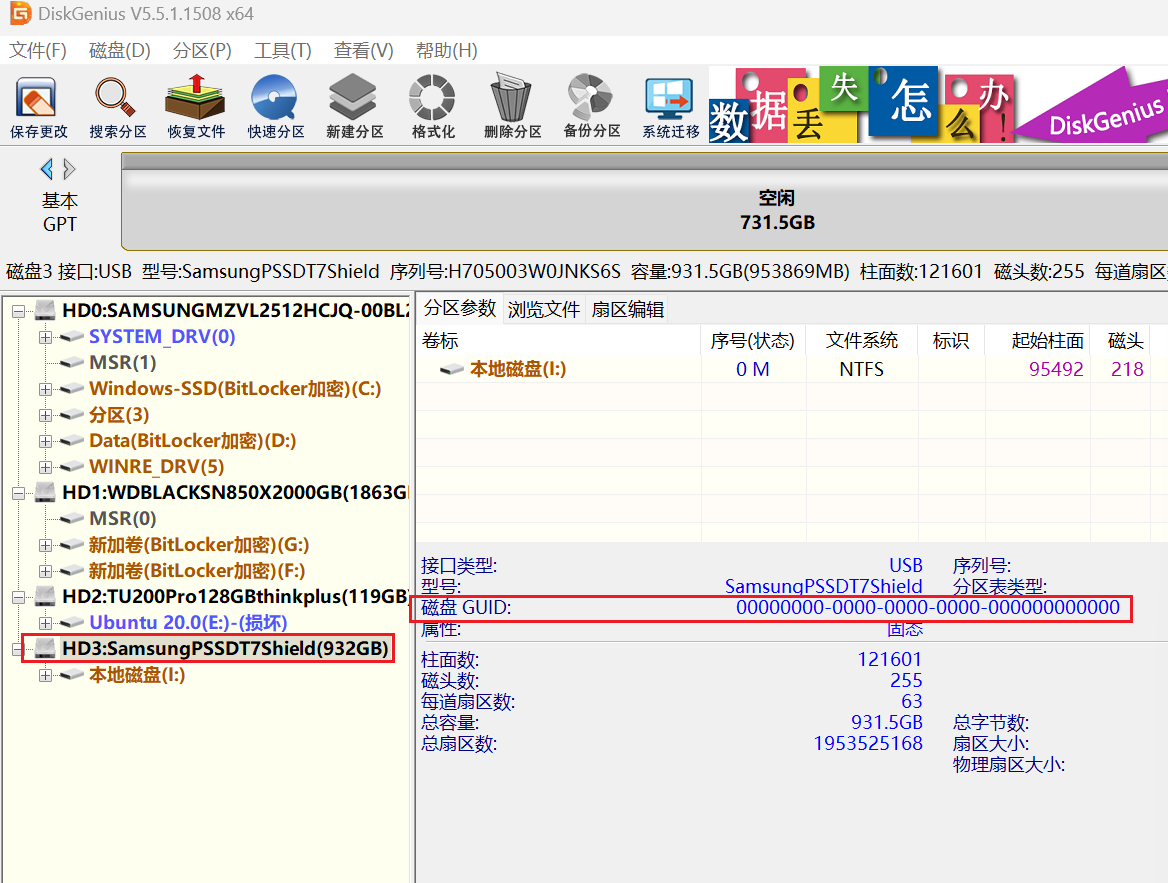1168x883 pixels.
Task: Click the 文件系统 column header
Action: tap(861, 341)
